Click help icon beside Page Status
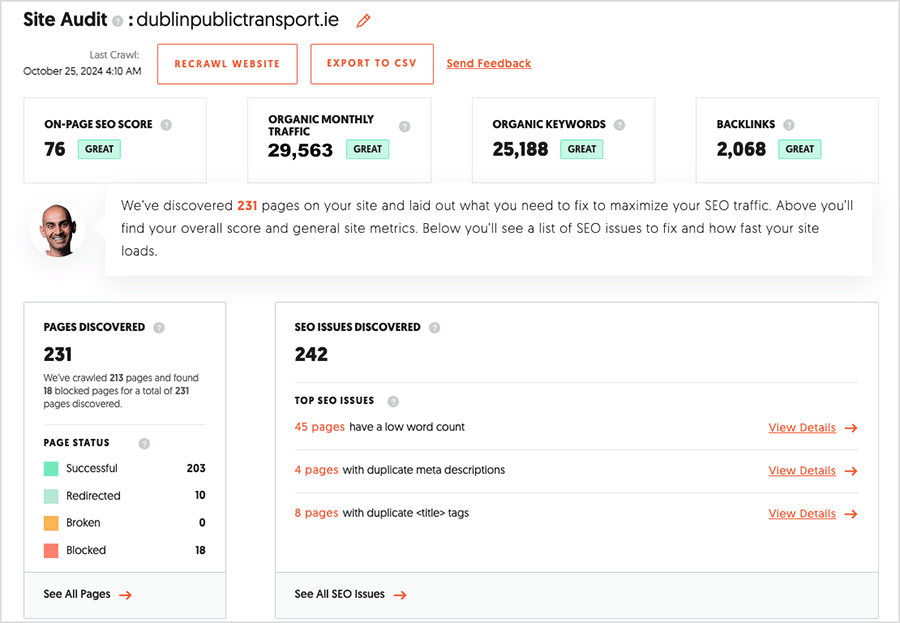Image resolution: width=900 pixels, height=623 pixels. coord(144,443)
